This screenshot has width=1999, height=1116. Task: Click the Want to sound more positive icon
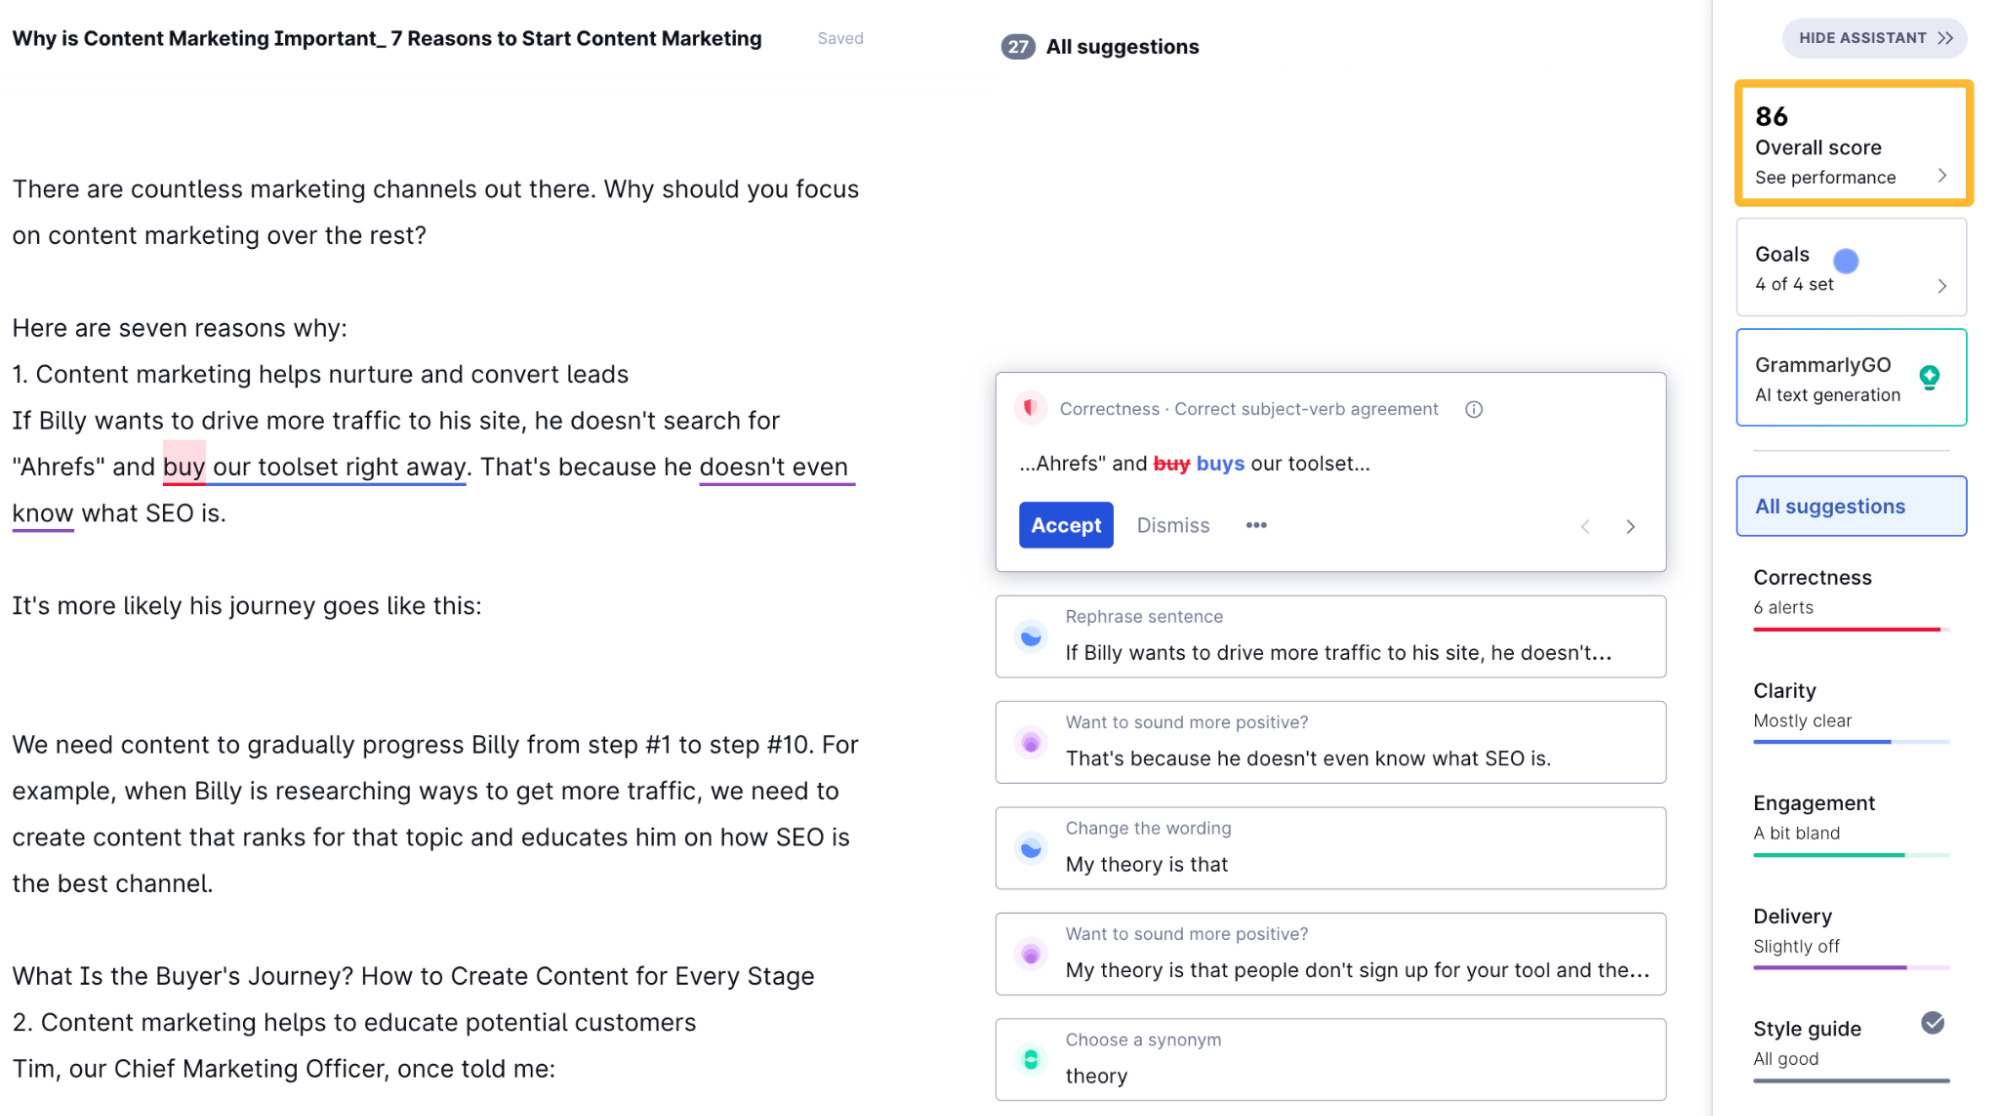1031,741
